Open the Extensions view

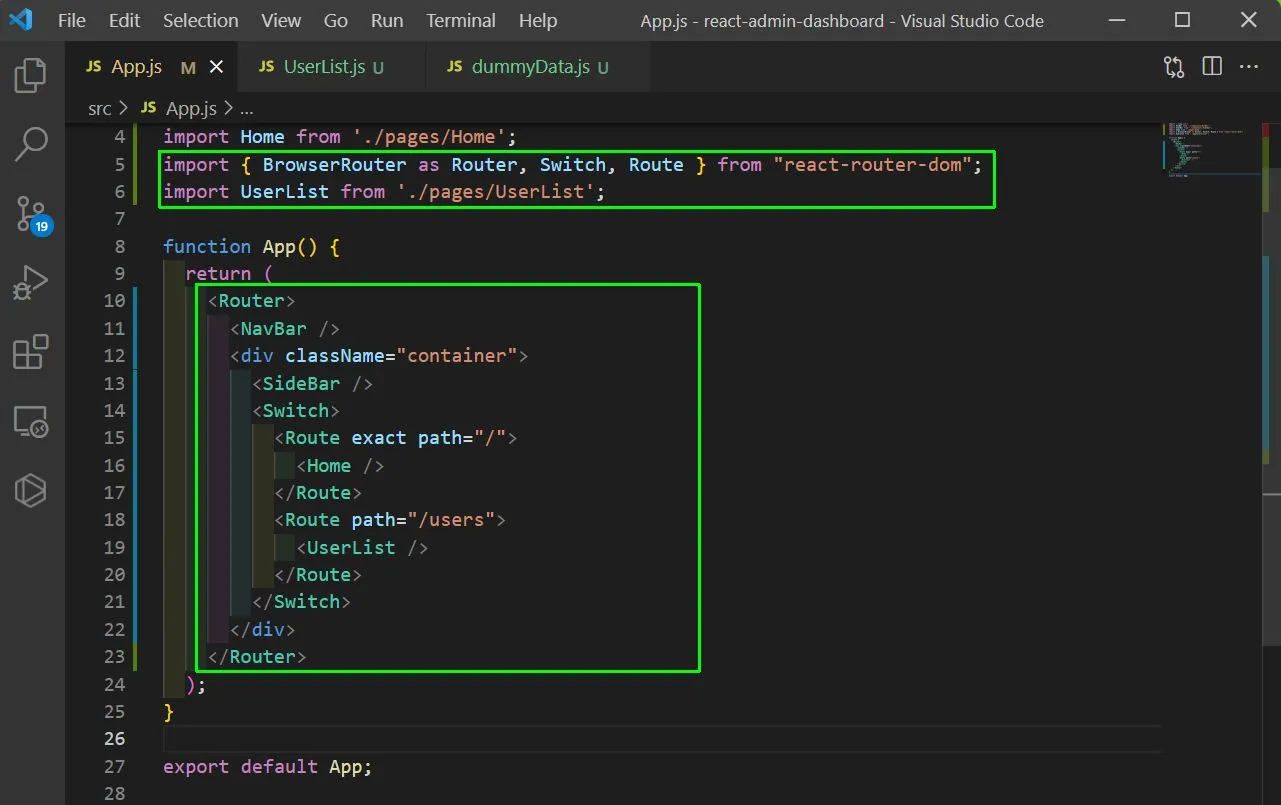pyautogui.click(x=31, y=352)
